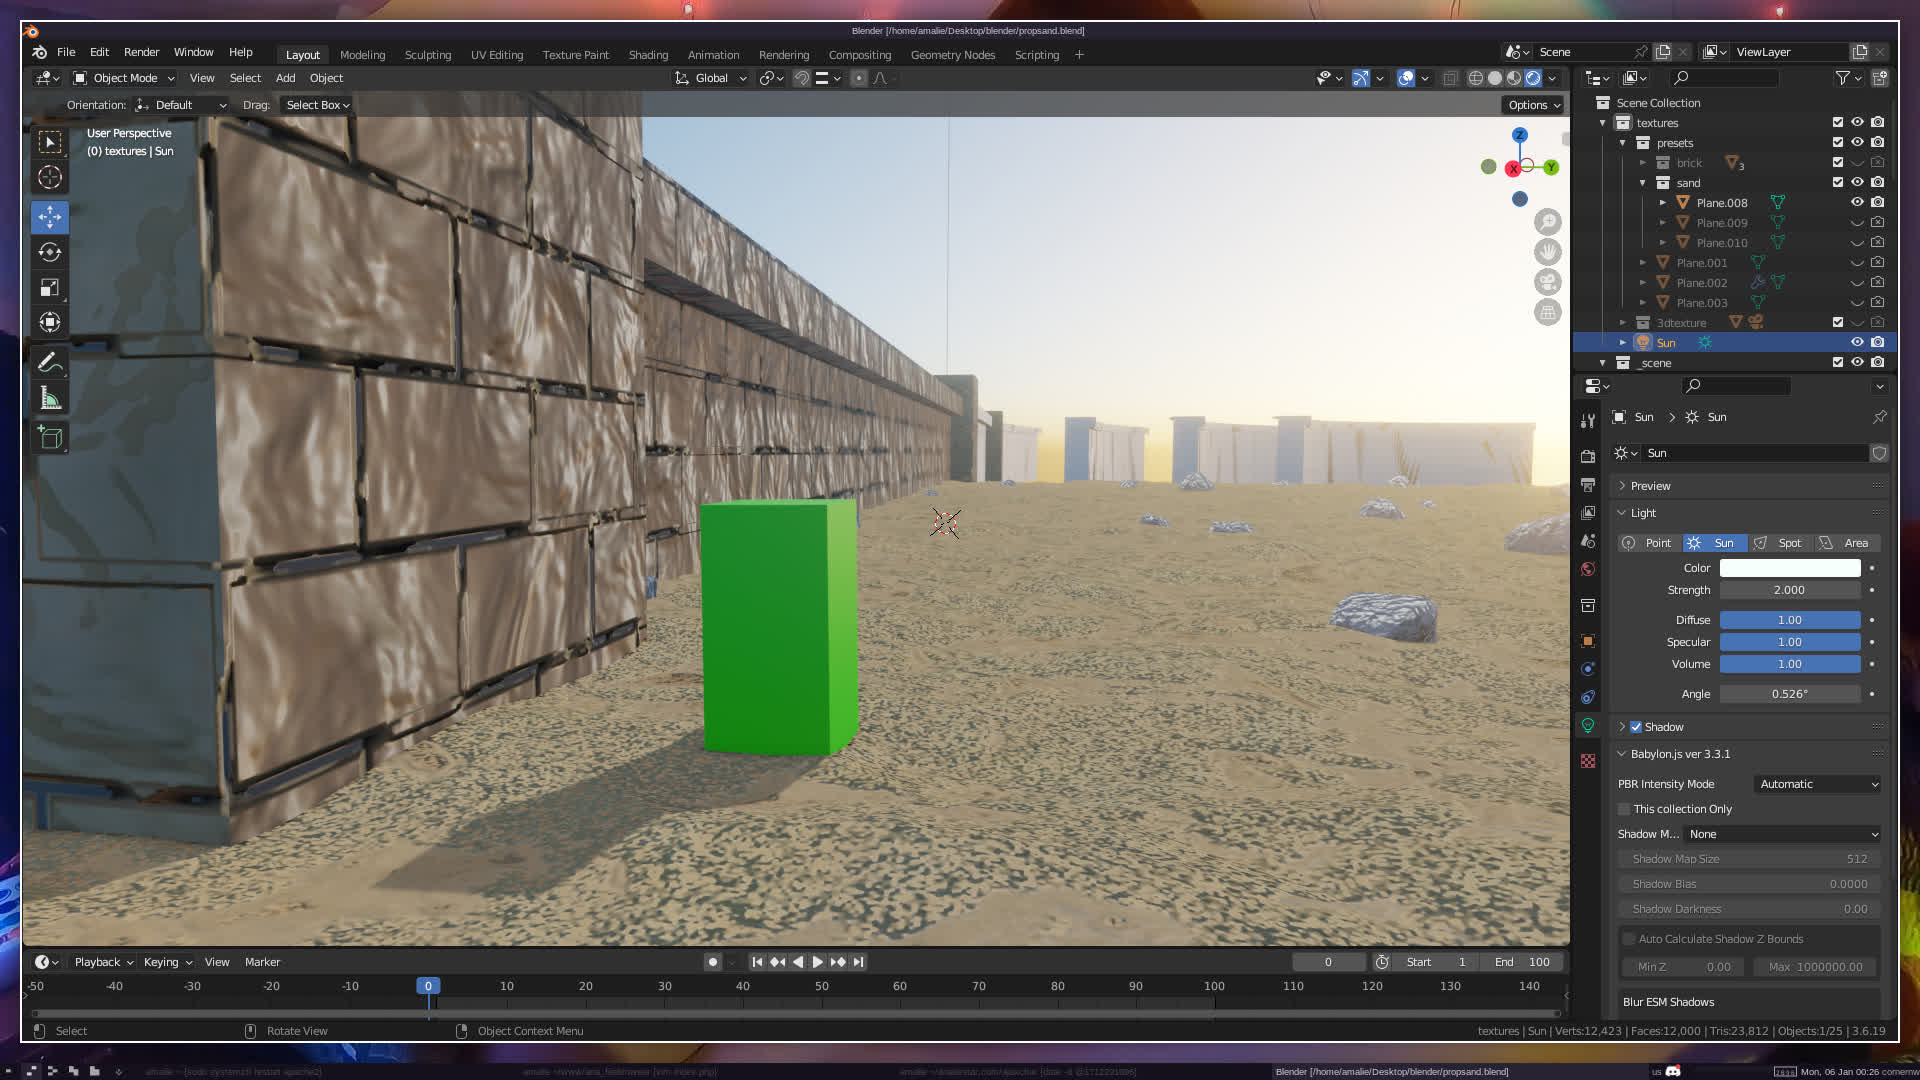Activate the Annotate pencil tool

point(50,362)
